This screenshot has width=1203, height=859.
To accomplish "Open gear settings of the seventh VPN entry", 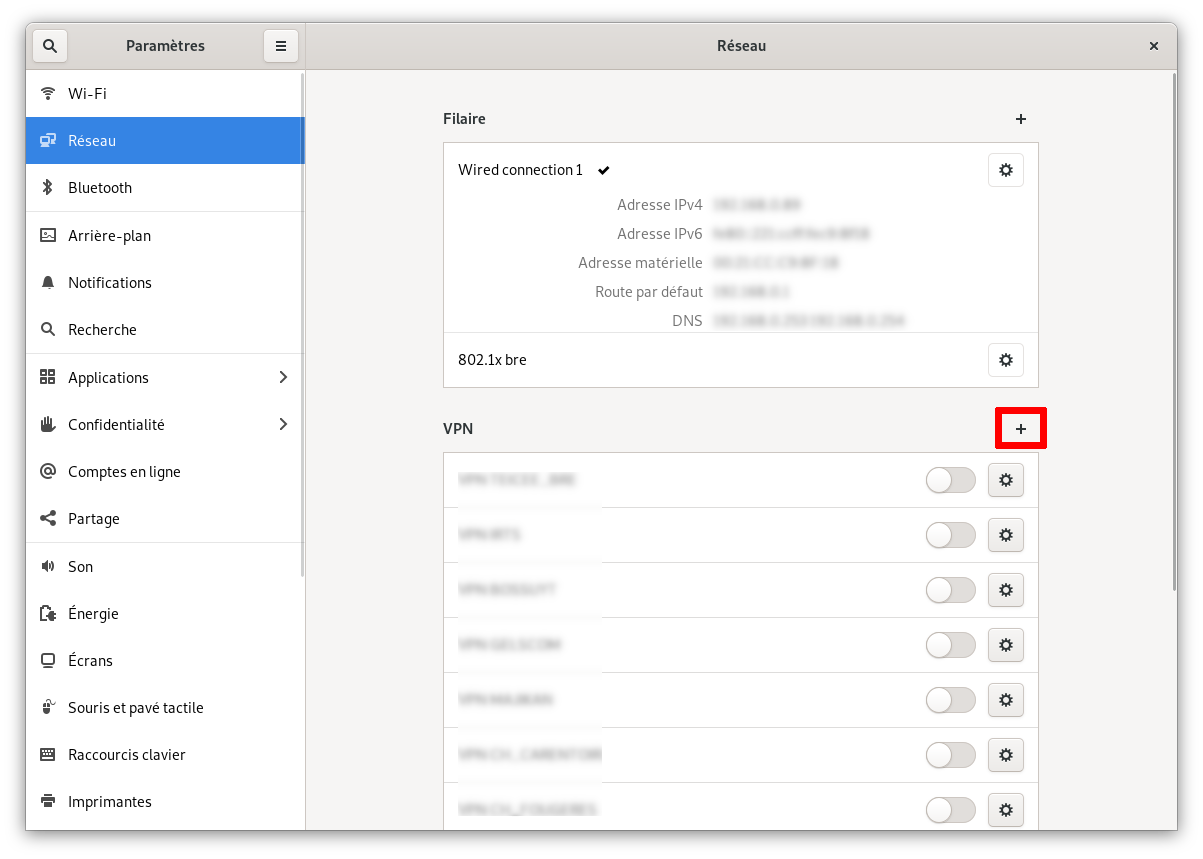I will (x=1006, y=810).
